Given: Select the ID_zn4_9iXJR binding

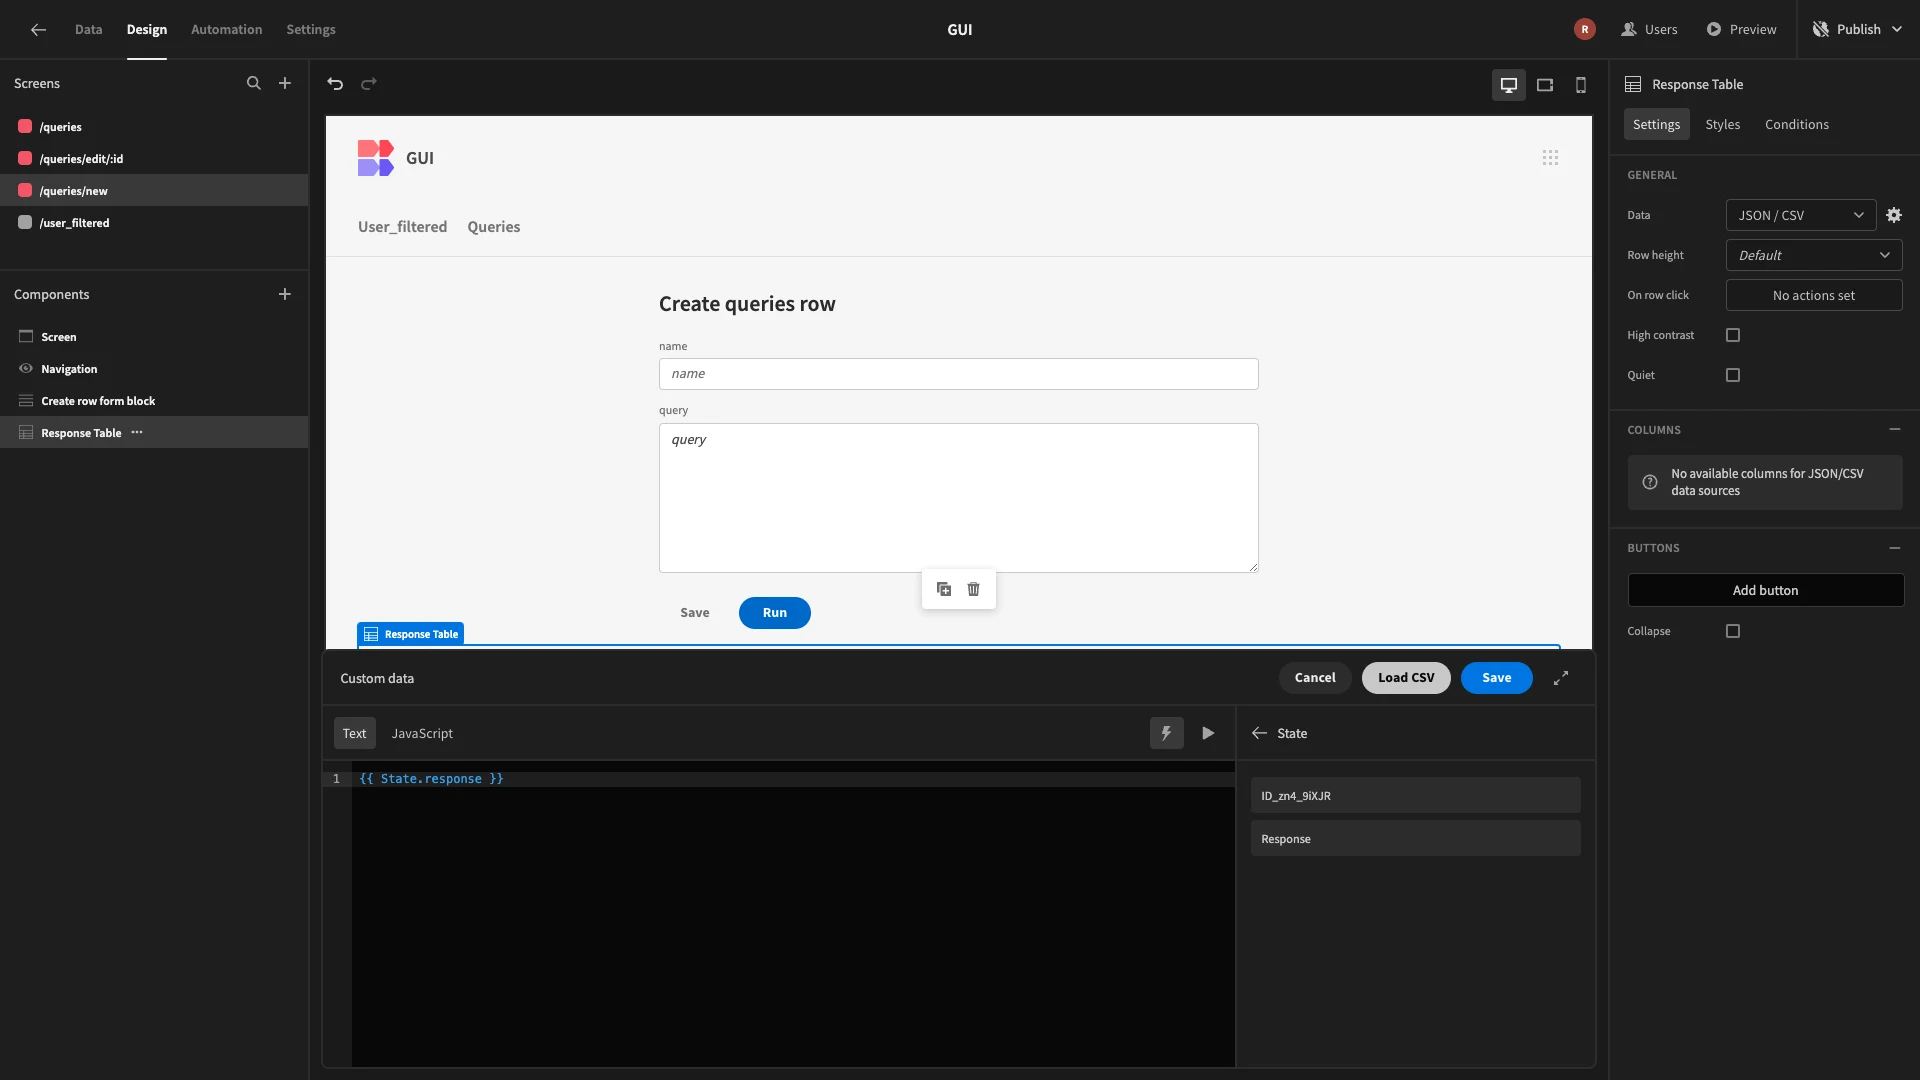Looking at the screenshot, I should point(1415,796).
